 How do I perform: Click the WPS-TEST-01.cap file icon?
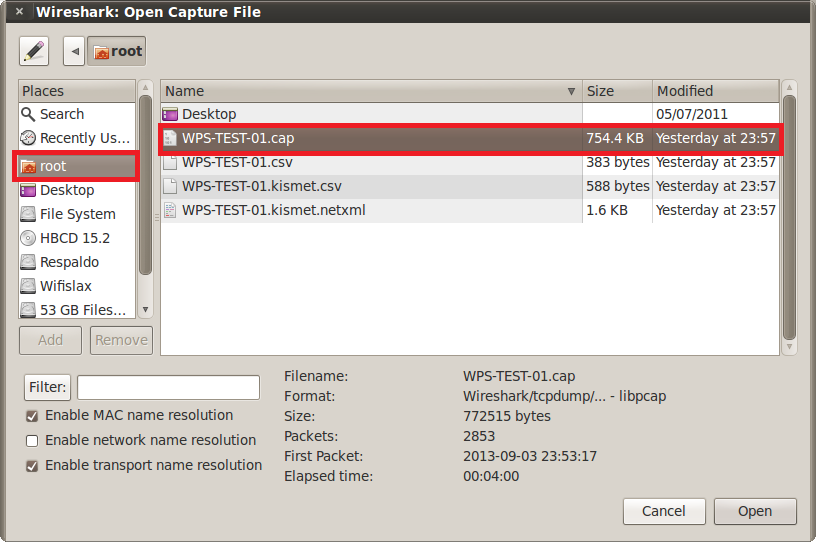(x=170, y=138)
